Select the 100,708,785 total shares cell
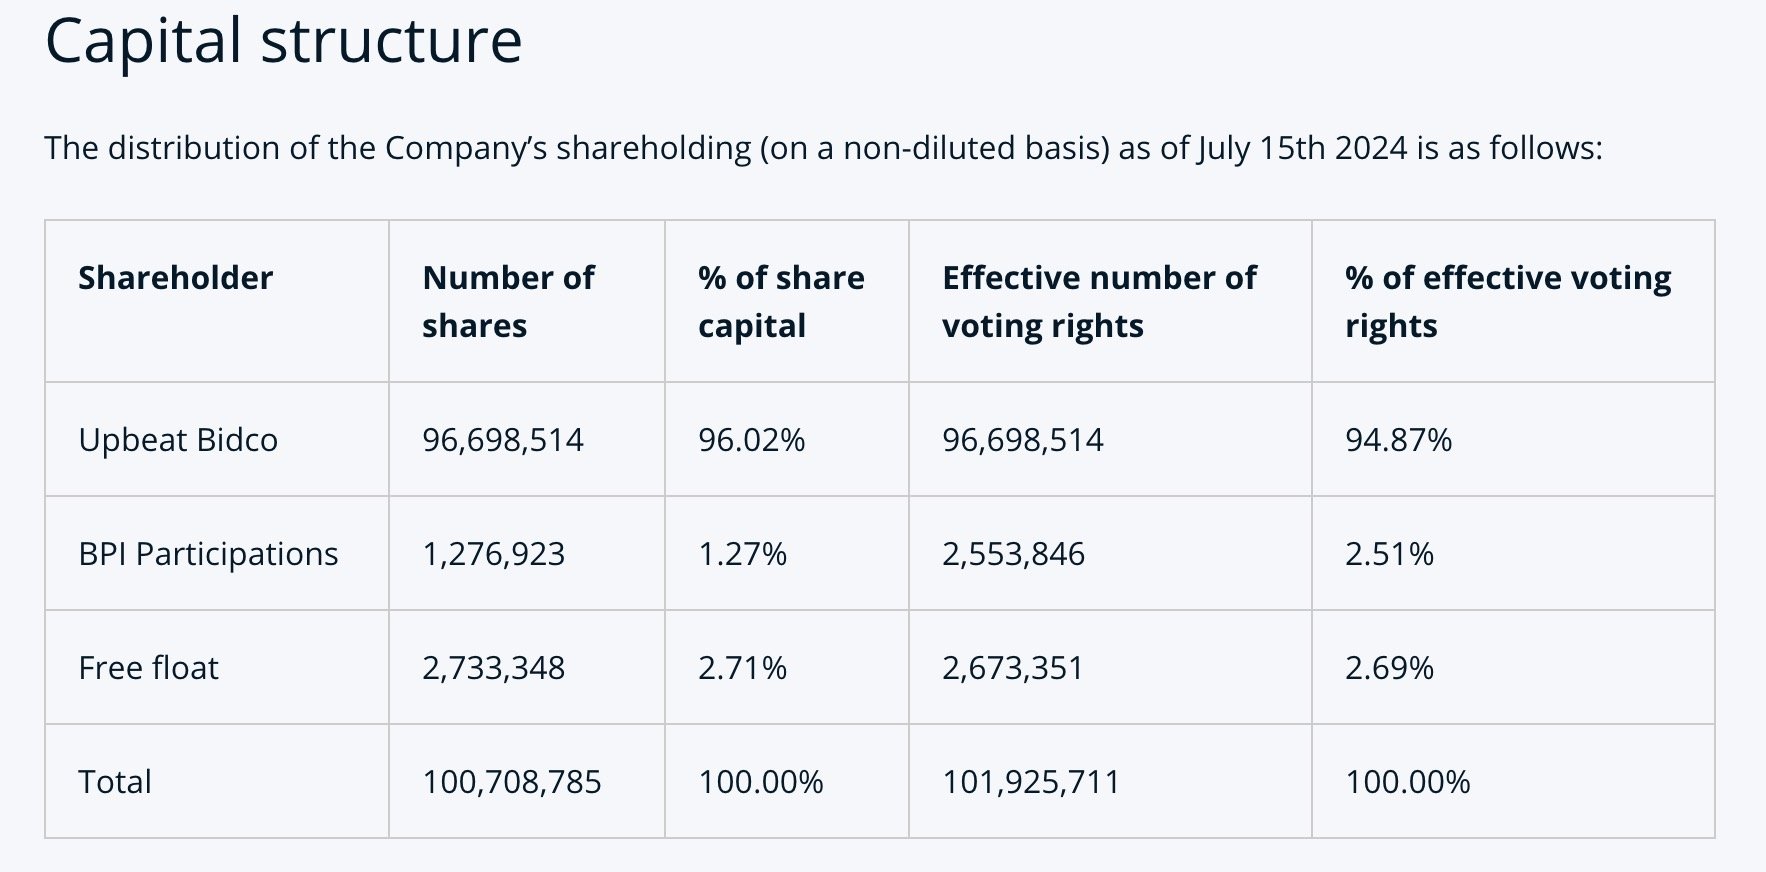Screen dimensions: 1766x872 511,782
